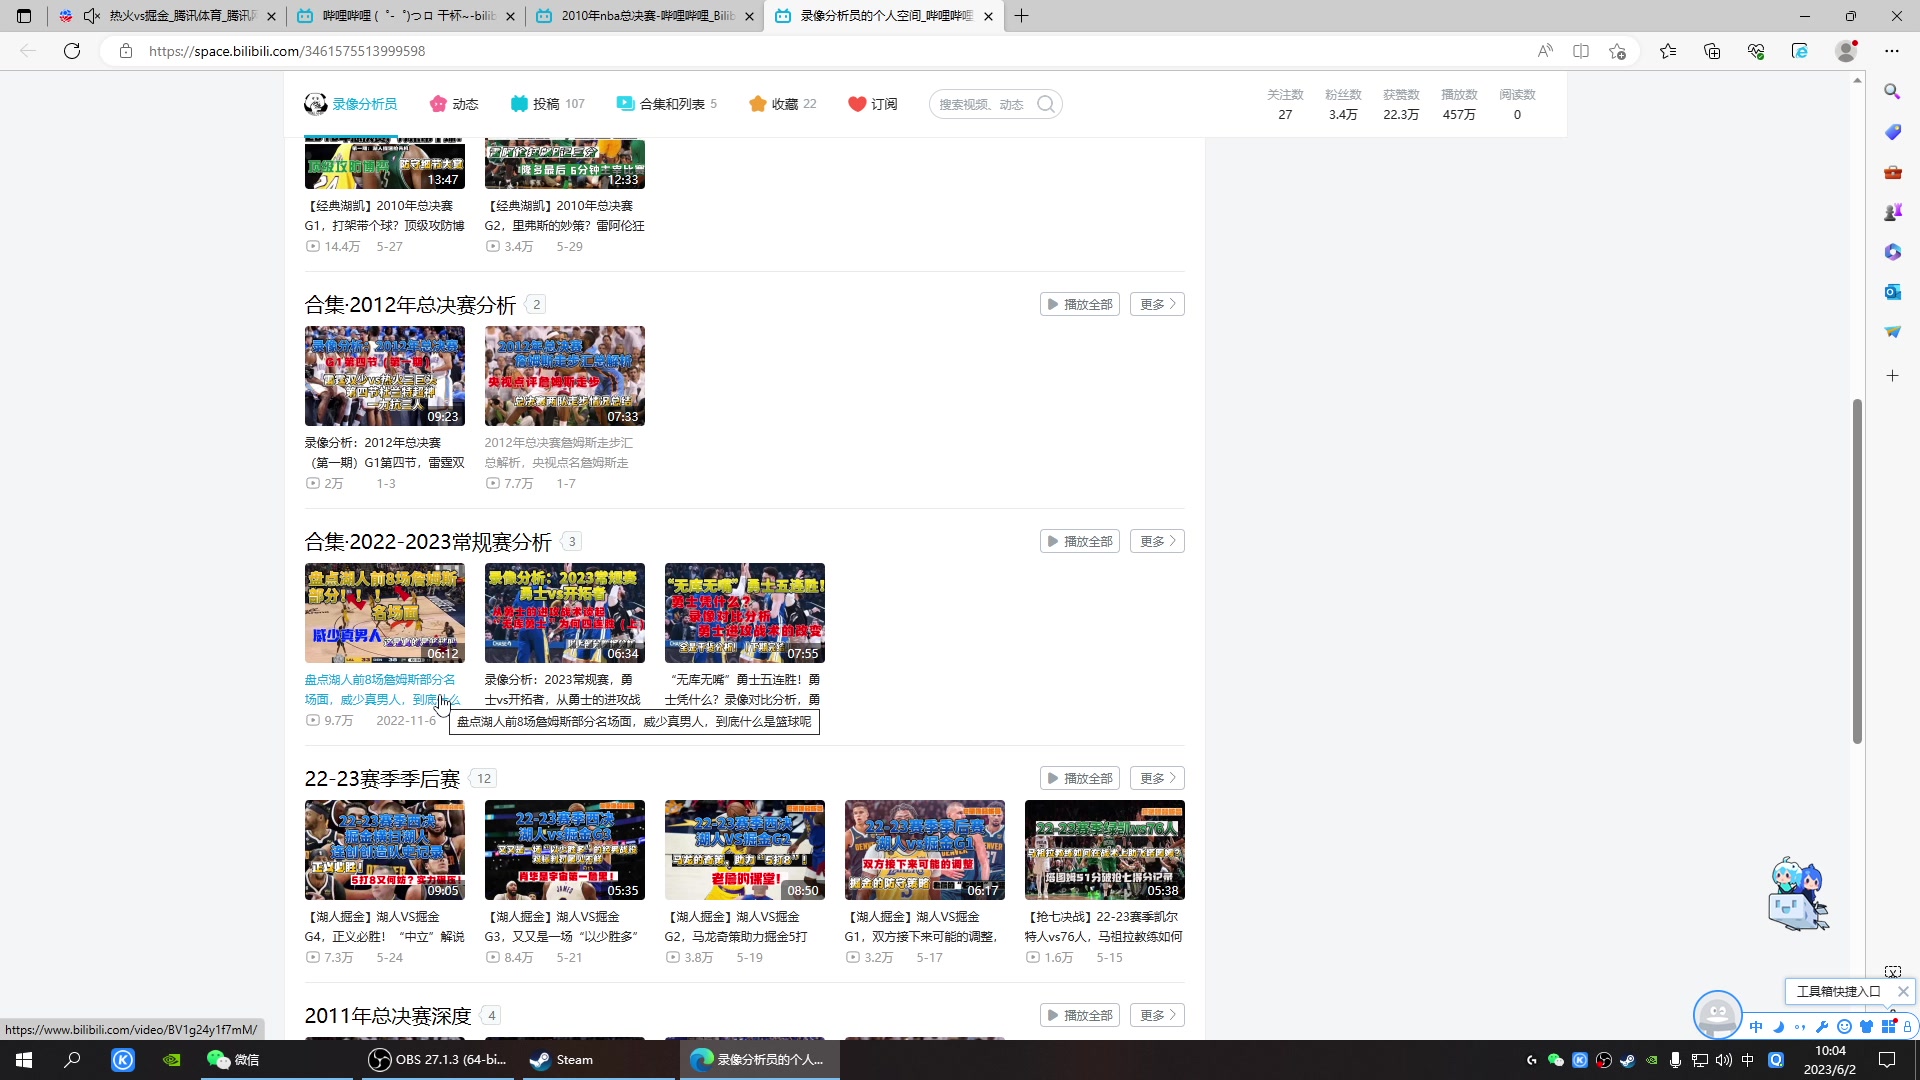This screenshot has width=1920, height=1080.
Task: Expand 更多 for 2022-2023常规赛分析 collection
Action: 1157,541
